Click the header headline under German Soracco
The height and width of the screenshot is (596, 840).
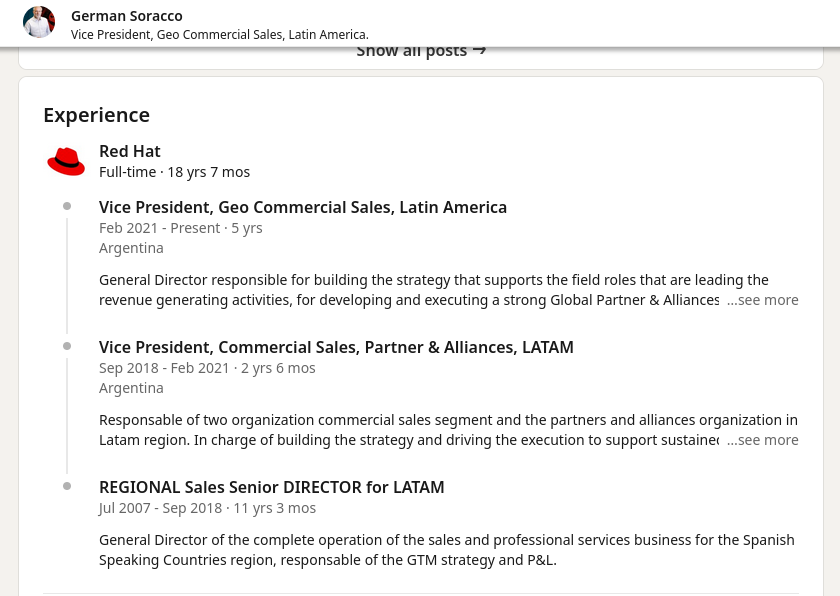point(220,35)
